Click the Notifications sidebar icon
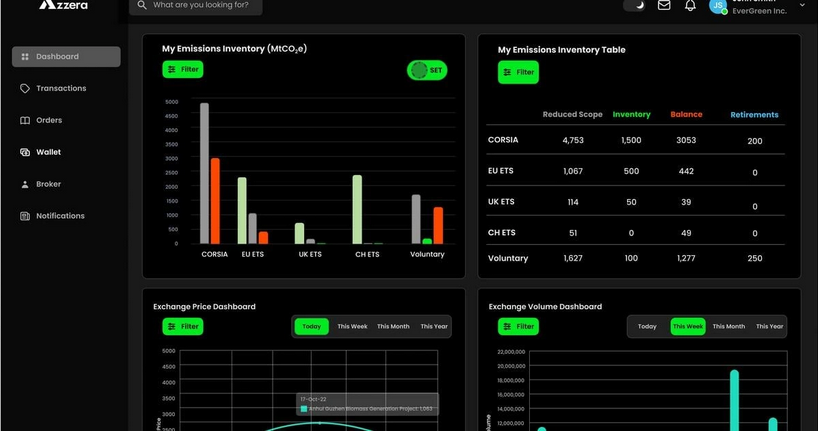The image size is (818, 435). tap(25, 217)
